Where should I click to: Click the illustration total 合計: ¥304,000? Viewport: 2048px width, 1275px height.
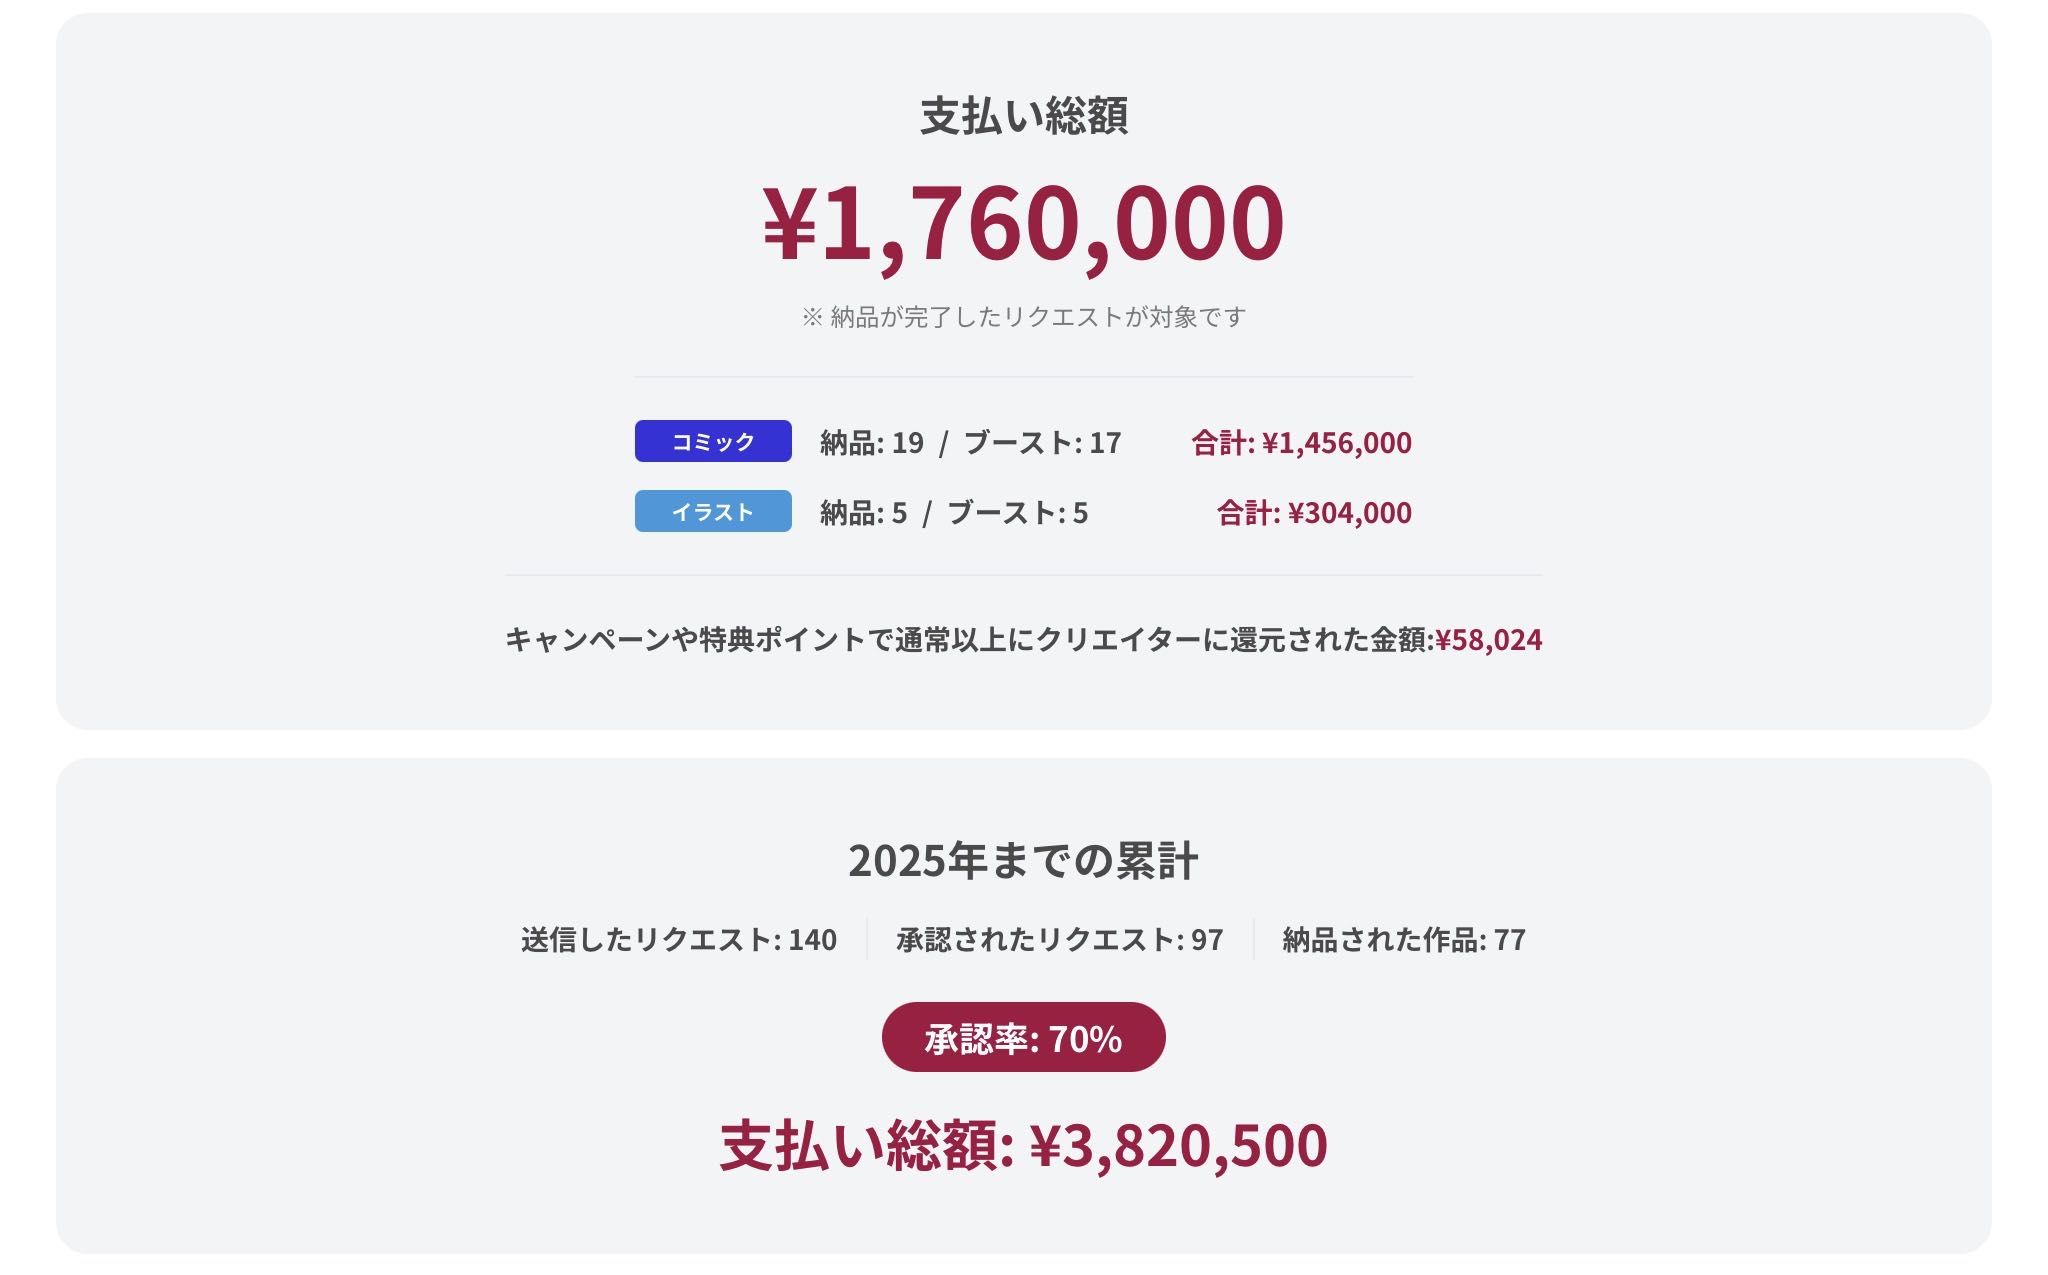[x=1314, y=513]
